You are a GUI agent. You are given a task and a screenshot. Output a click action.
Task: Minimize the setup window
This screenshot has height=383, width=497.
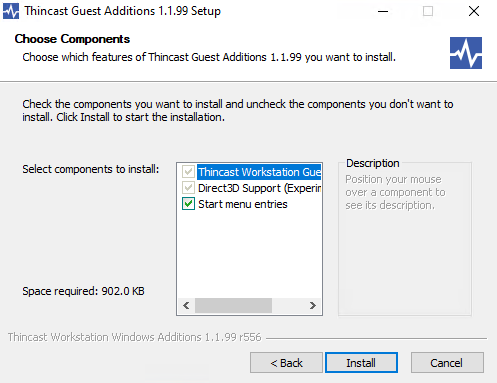coord(383,11)
